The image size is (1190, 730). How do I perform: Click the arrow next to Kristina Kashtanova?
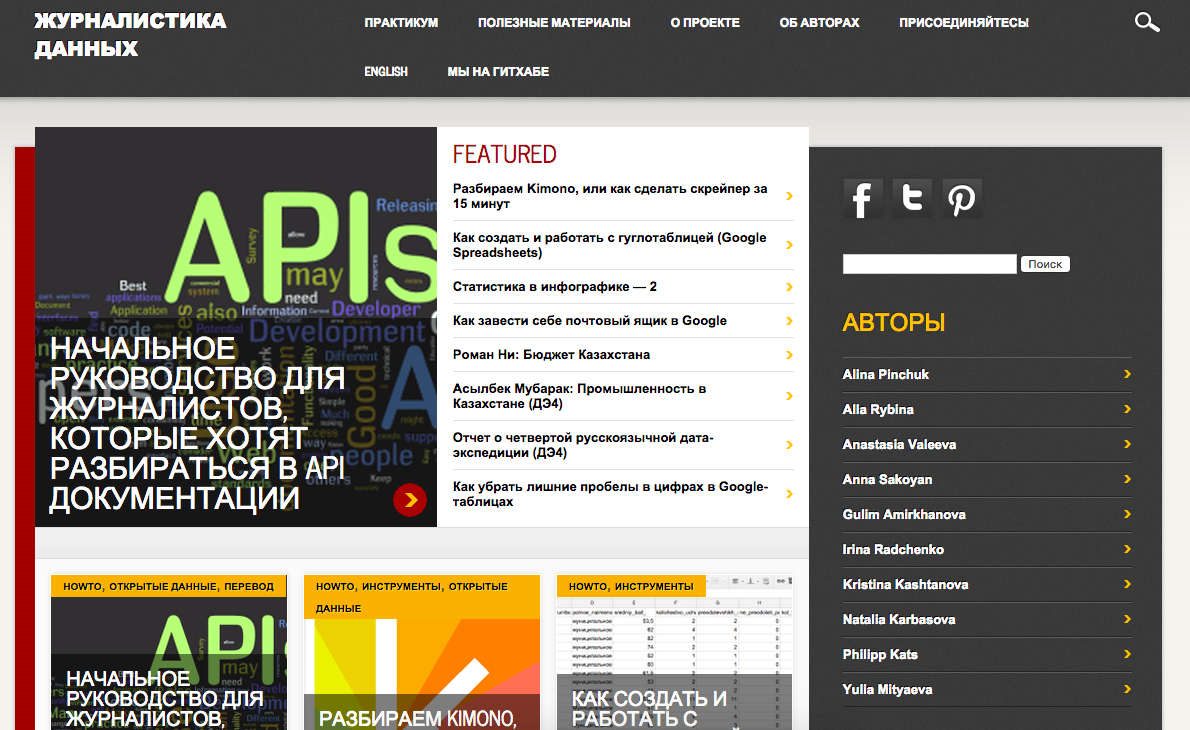pos(1127,584)
